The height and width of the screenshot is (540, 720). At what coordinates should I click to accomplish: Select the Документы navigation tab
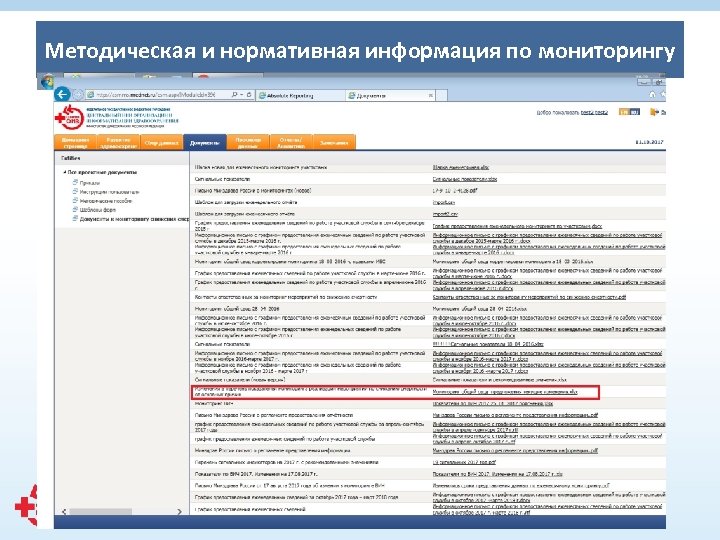point(205,142)
